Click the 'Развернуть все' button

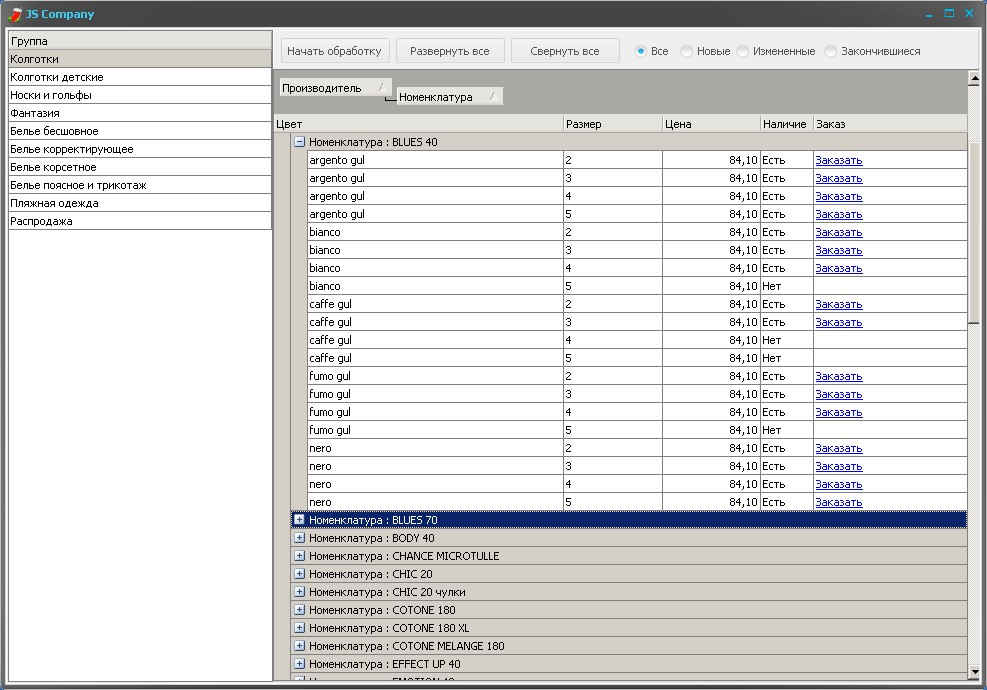pyautogui.click(x=449, y=51)
